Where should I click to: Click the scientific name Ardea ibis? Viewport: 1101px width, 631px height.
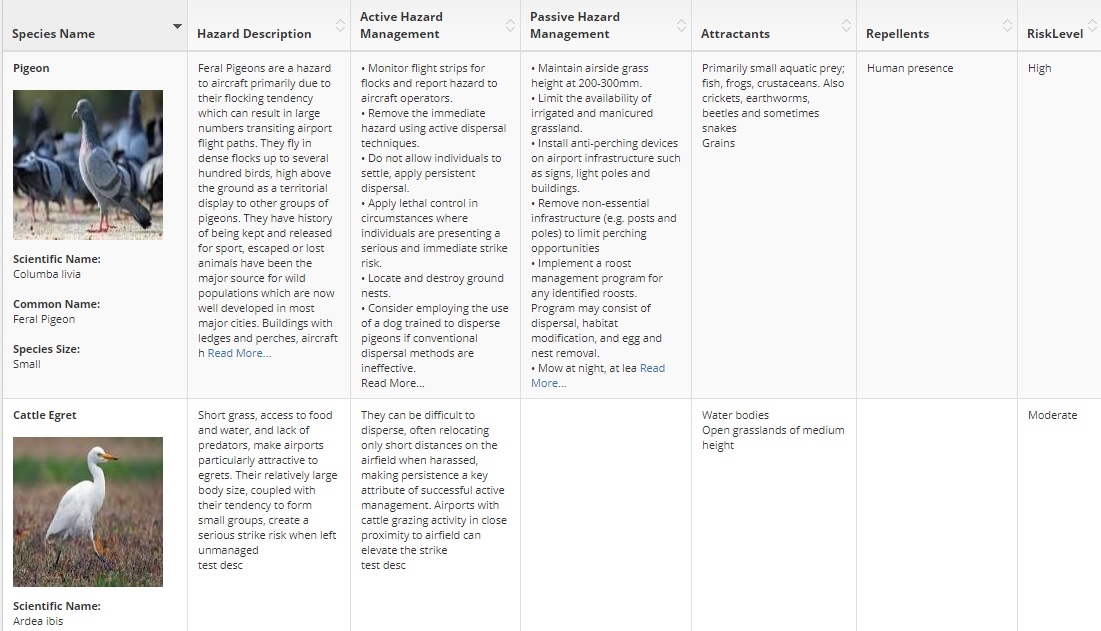39,621
